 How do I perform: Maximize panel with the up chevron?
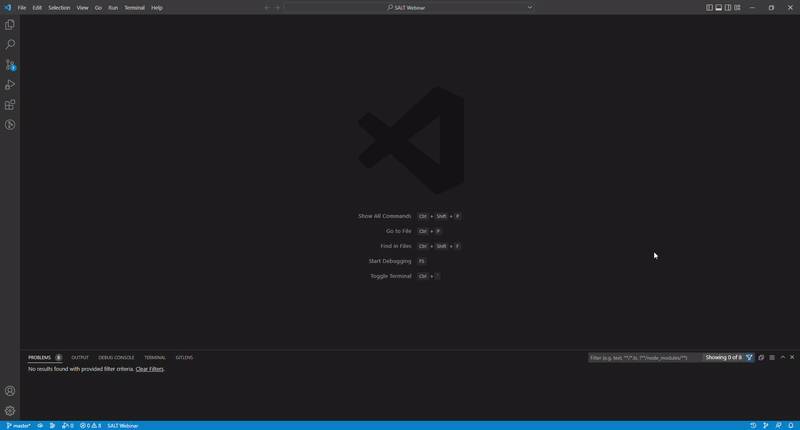coord(783,358)
